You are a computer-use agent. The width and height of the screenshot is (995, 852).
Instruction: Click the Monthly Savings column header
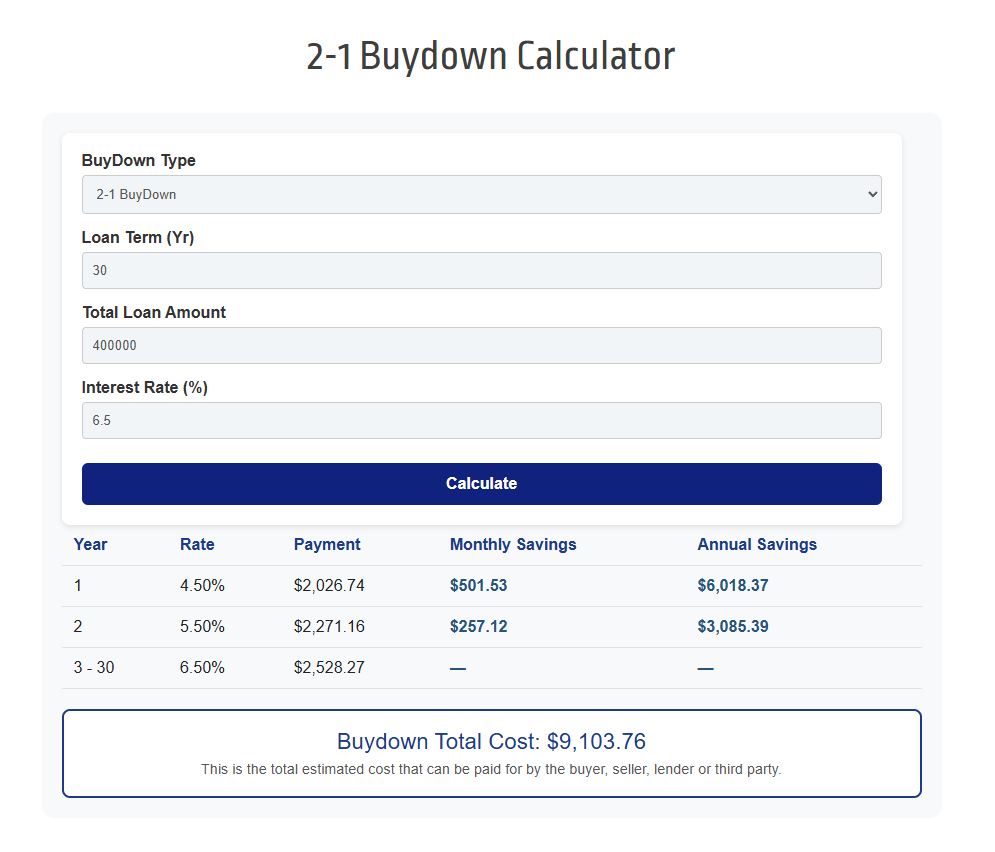[x=513, y=544]
